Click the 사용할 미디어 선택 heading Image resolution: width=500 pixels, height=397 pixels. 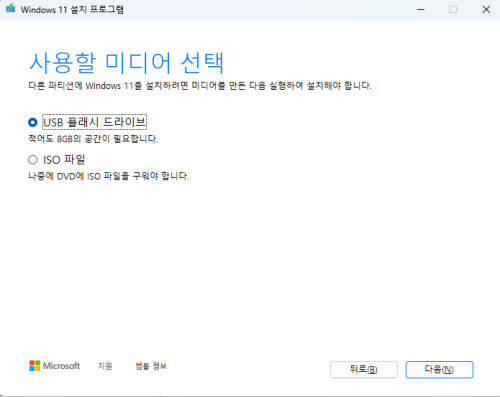(126, 63)
